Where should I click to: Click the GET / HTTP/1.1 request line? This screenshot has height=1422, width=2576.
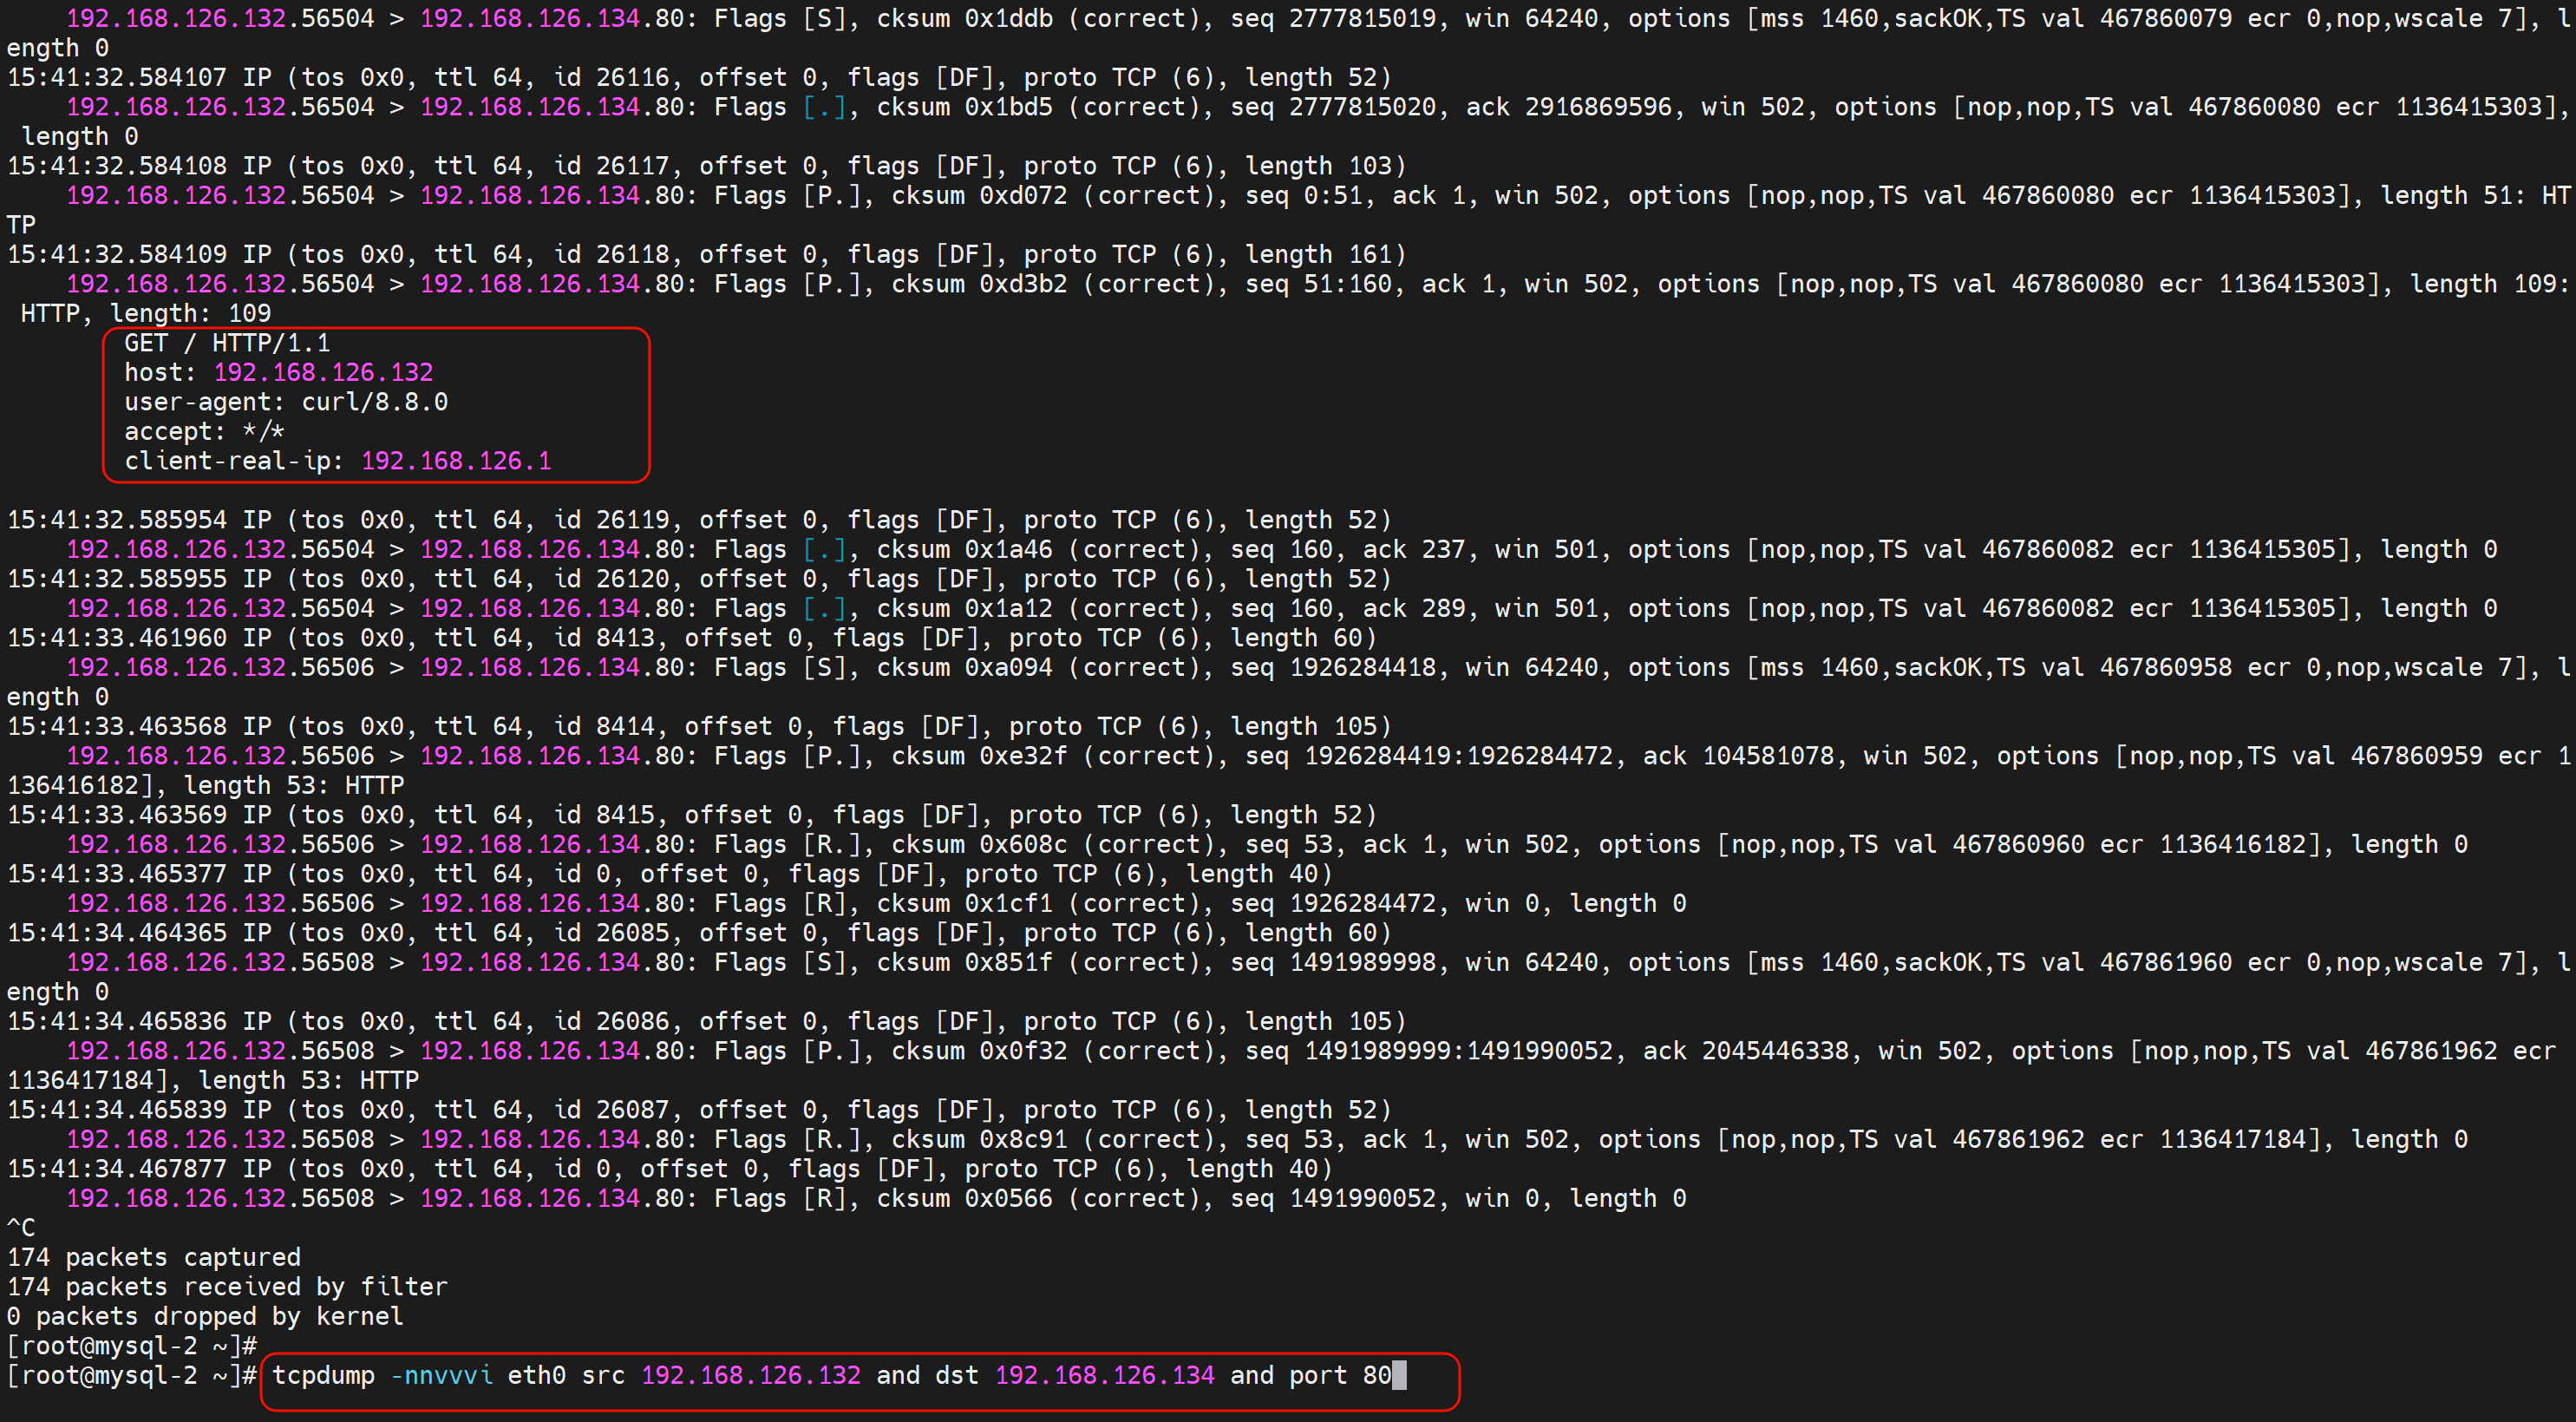pos(227,343)
